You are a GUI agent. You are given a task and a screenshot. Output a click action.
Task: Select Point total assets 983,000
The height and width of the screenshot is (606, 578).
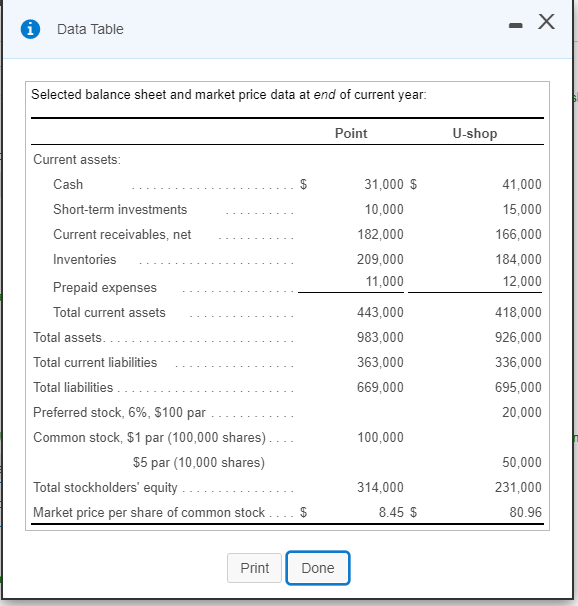click(380, 337)
